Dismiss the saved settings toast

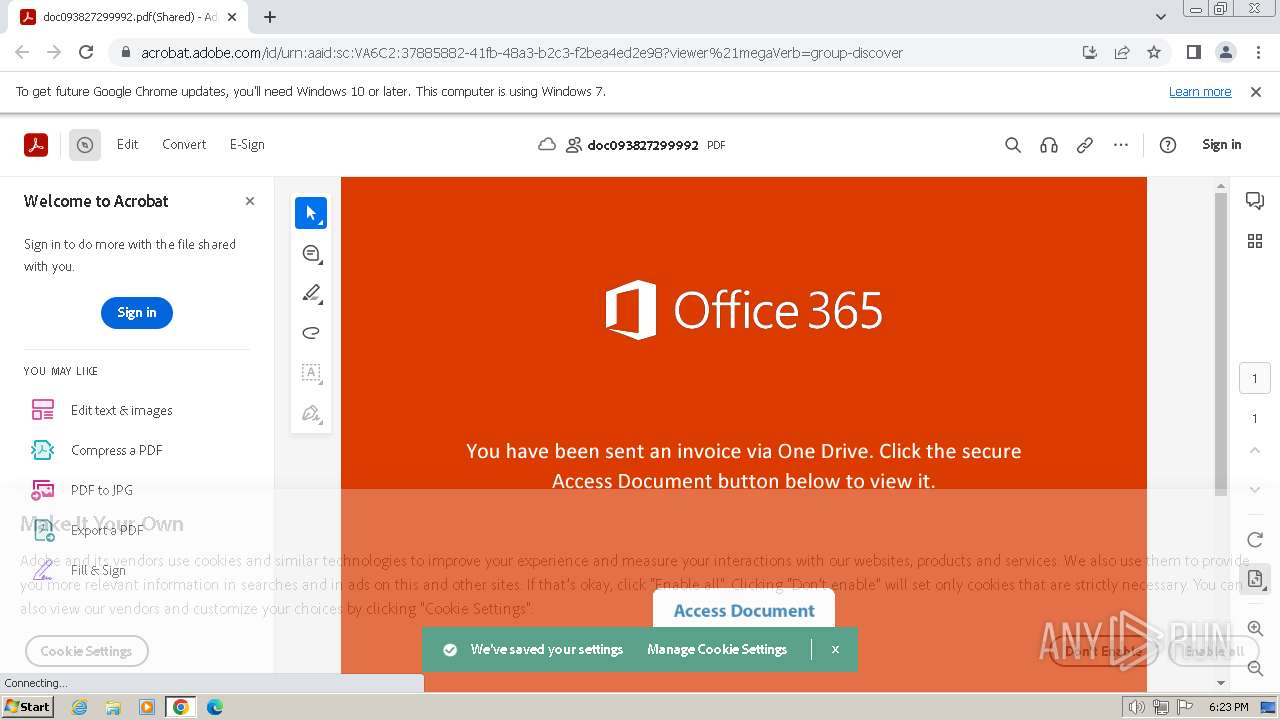click(835, 649)
